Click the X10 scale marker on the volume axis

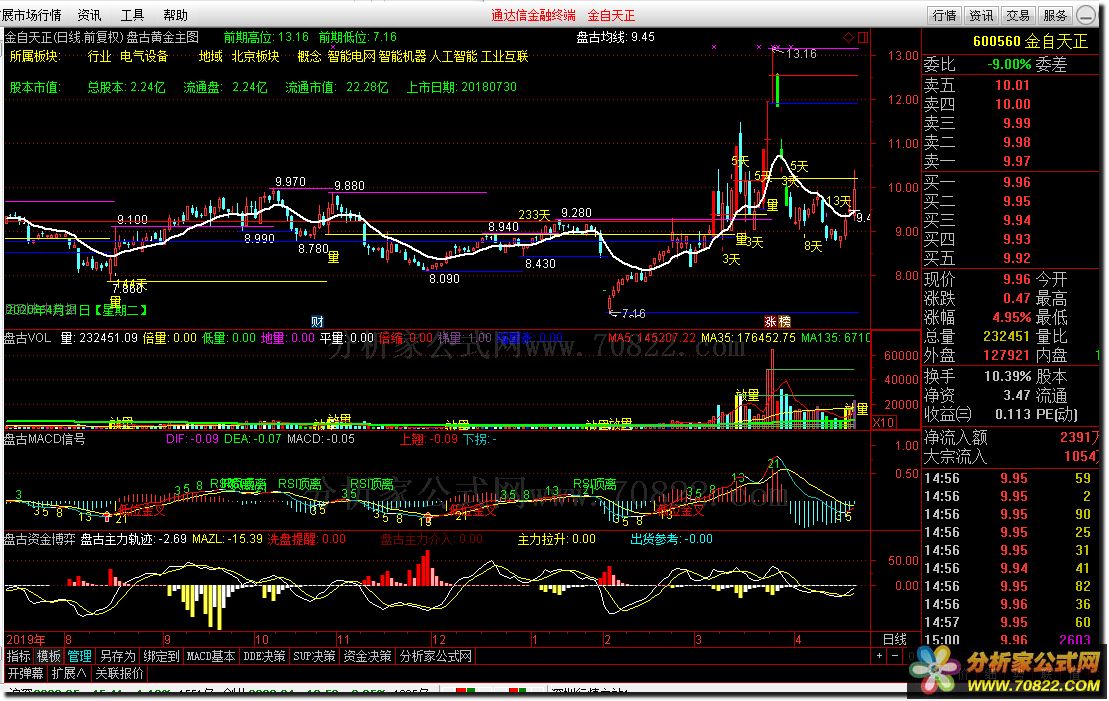tap(884, 422)
